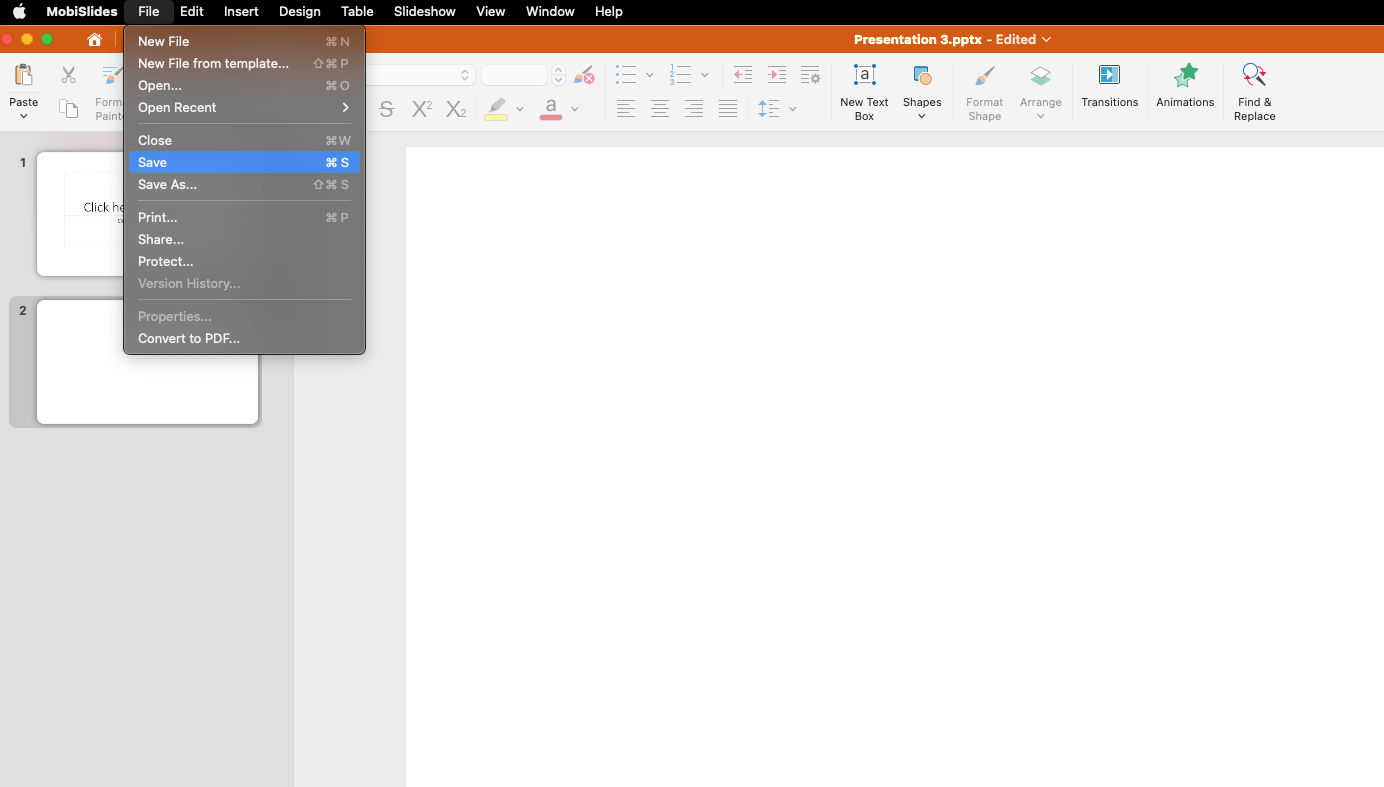Choose Save As... menu entry
1384x787 pixels.
click(x=244, y=184)
